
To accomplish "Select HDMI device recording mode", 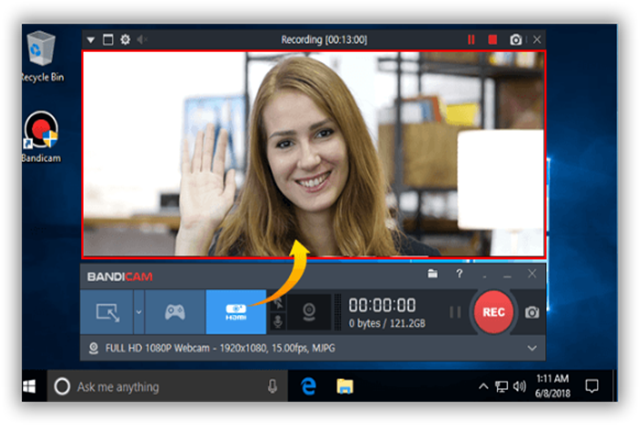I will pyautogui.click(x=236, y=312).
